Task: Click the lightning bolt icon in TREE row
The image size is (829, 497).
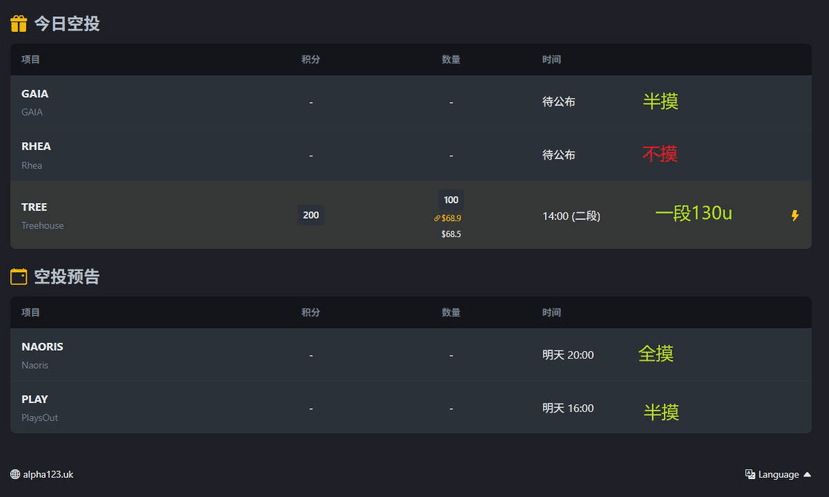Action: coord(795,215)
